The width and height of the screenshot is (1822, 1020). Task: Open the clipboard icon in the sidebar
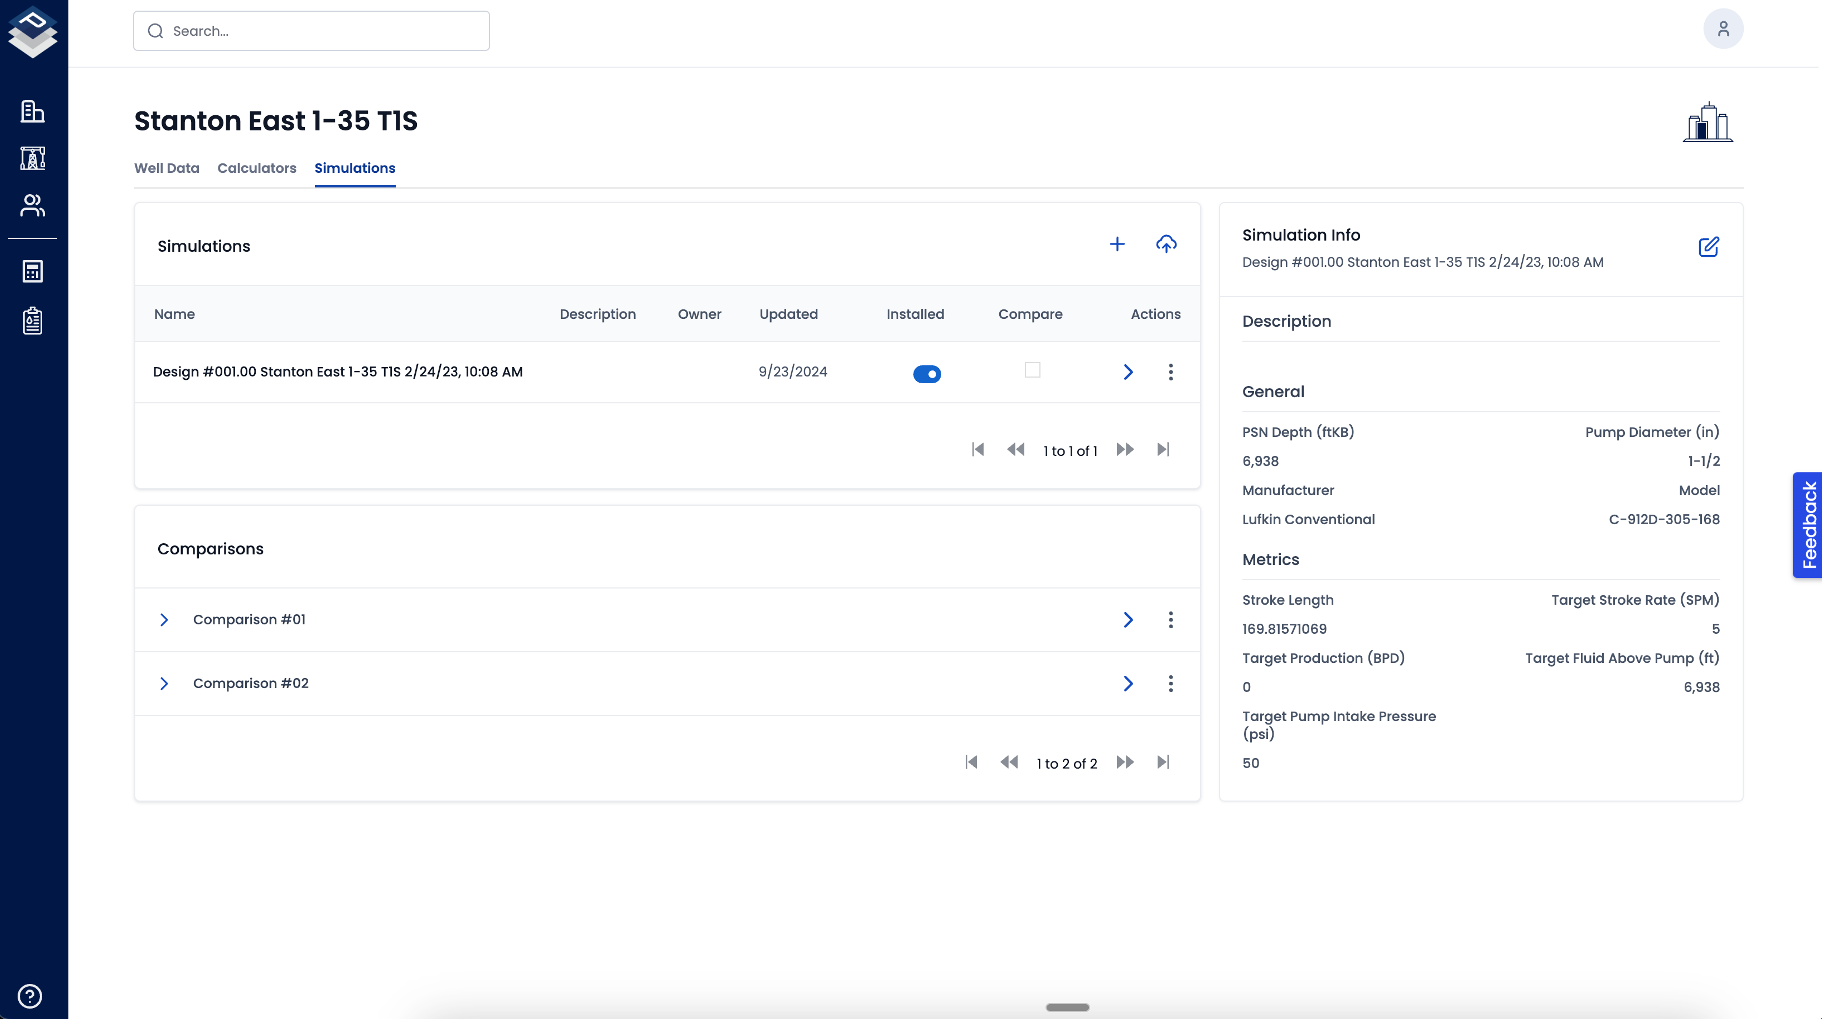point(33,321)
